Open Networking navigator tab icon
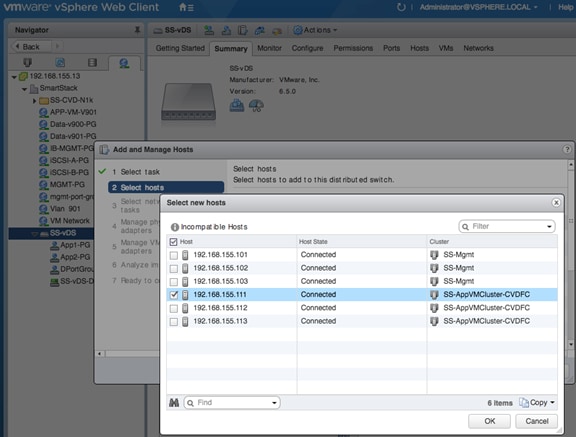The width and height of the screenshot is (576, 437). pyautogui.click(x=124, y=63)
